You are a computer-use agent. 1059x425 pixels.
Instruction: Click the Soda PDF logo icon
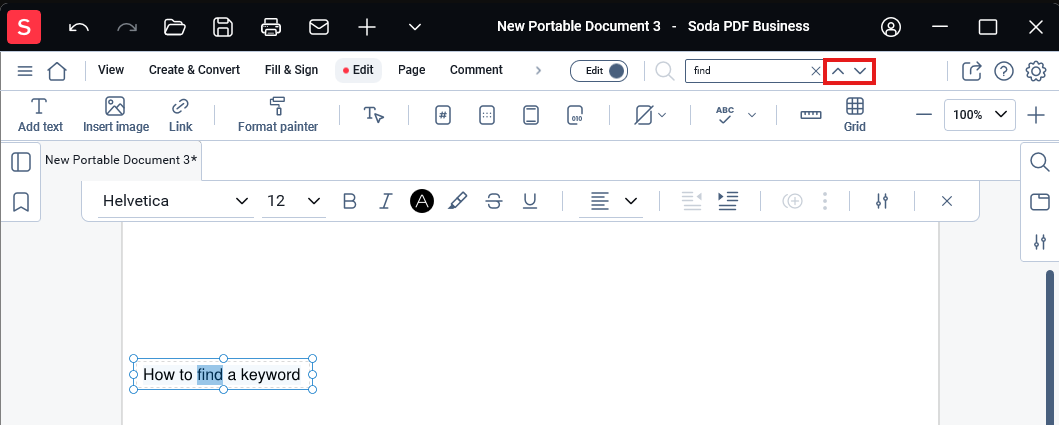(24, 27)
